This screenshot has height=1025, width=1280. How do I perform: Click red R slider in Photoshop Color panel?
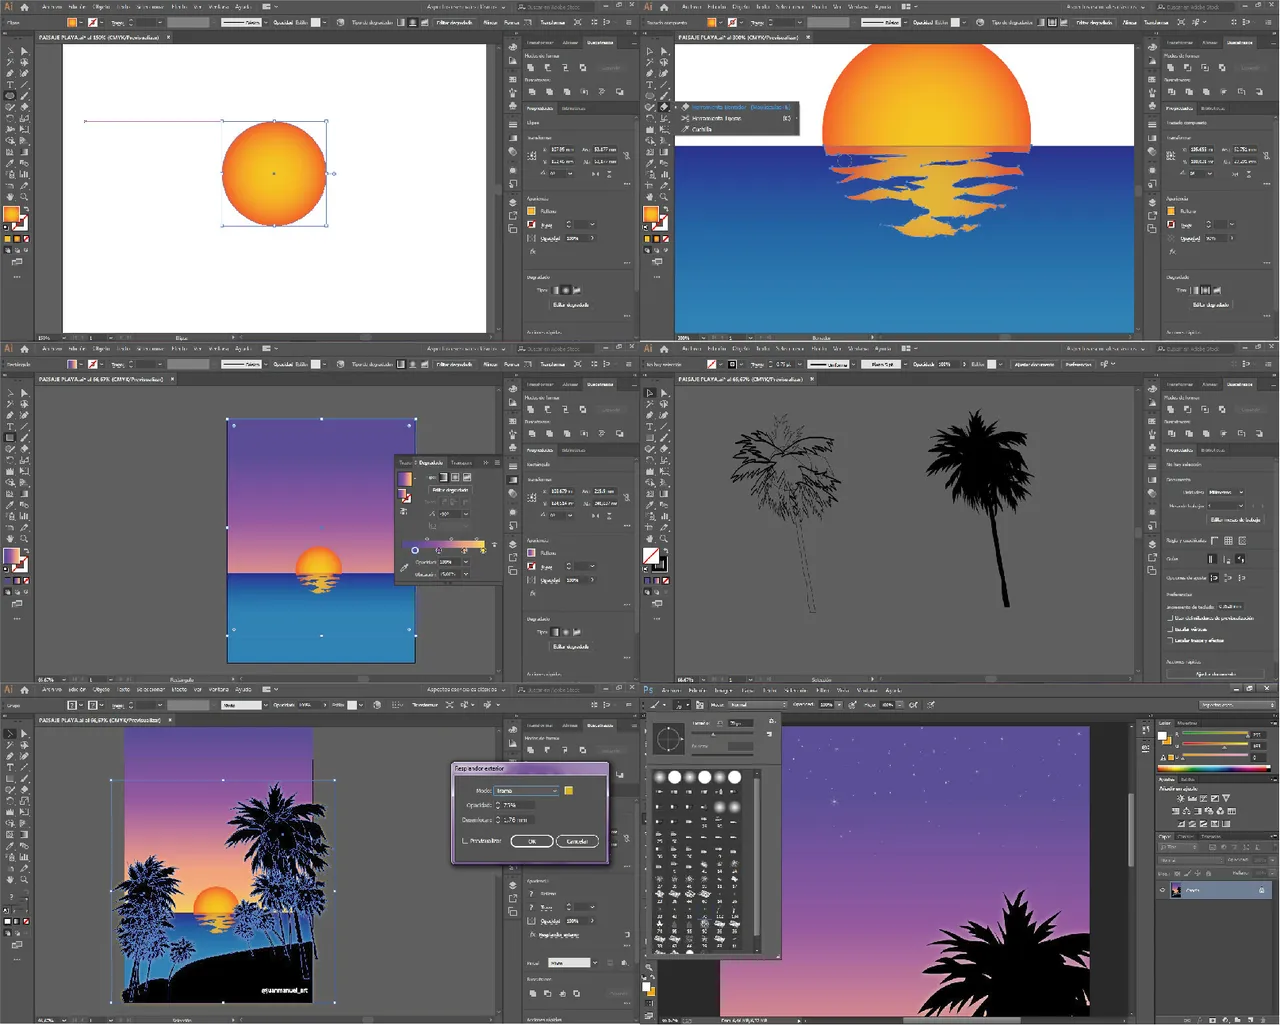click(1215, 733)
